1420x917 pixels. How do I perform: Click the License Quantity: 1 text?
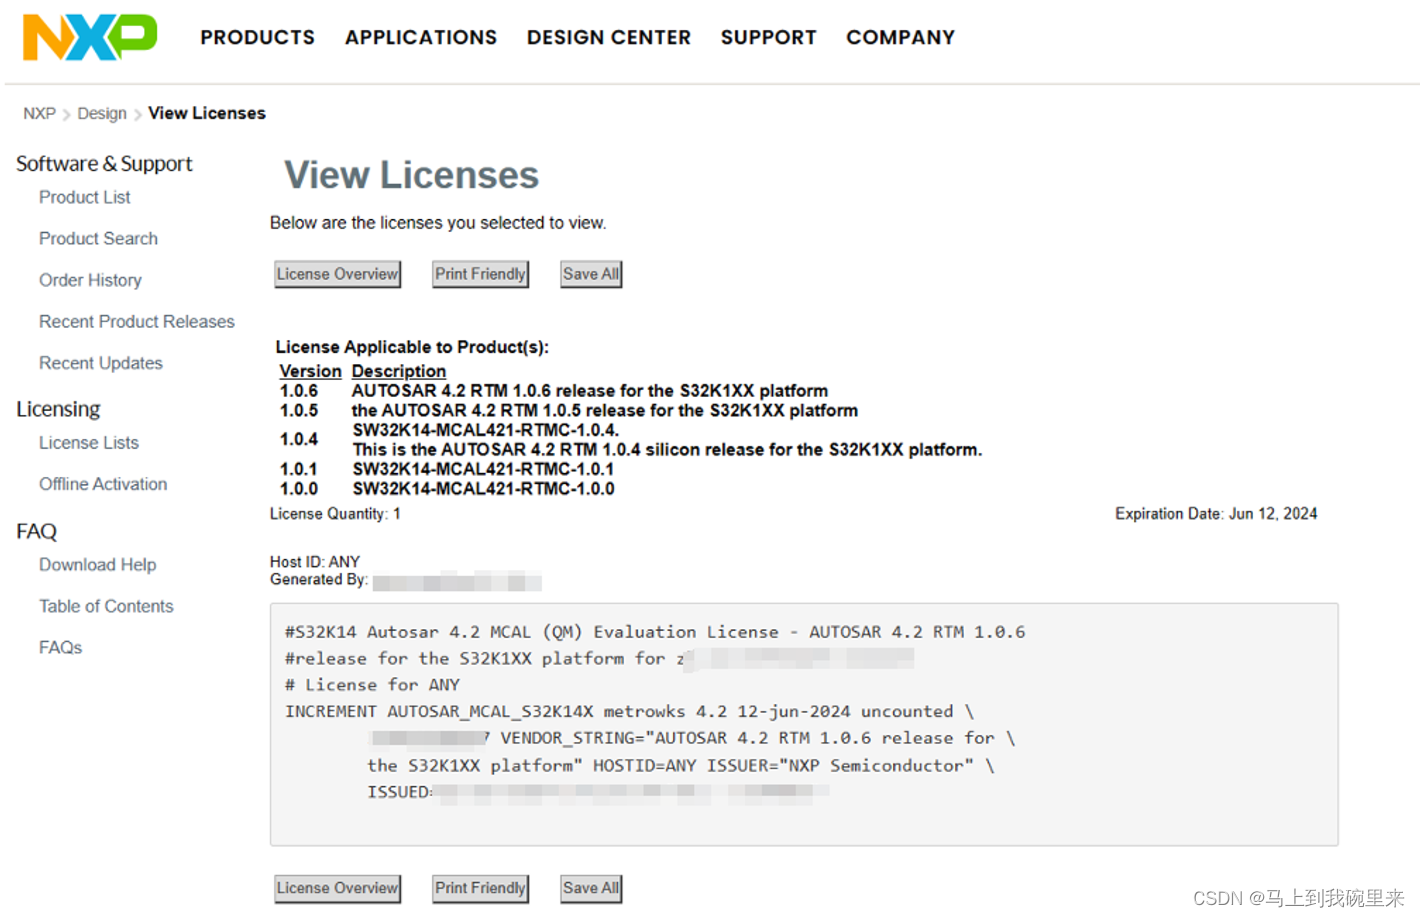[x=335, y=514]
